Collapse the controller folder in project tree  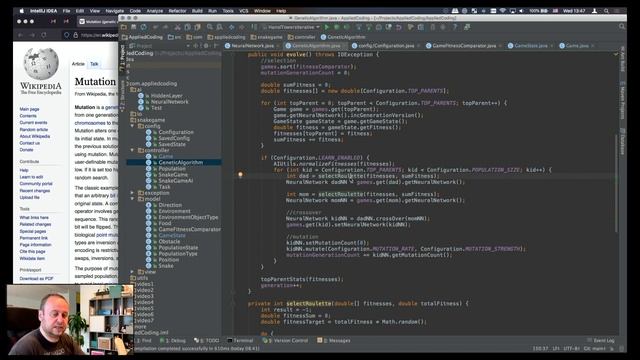(132, 150)
